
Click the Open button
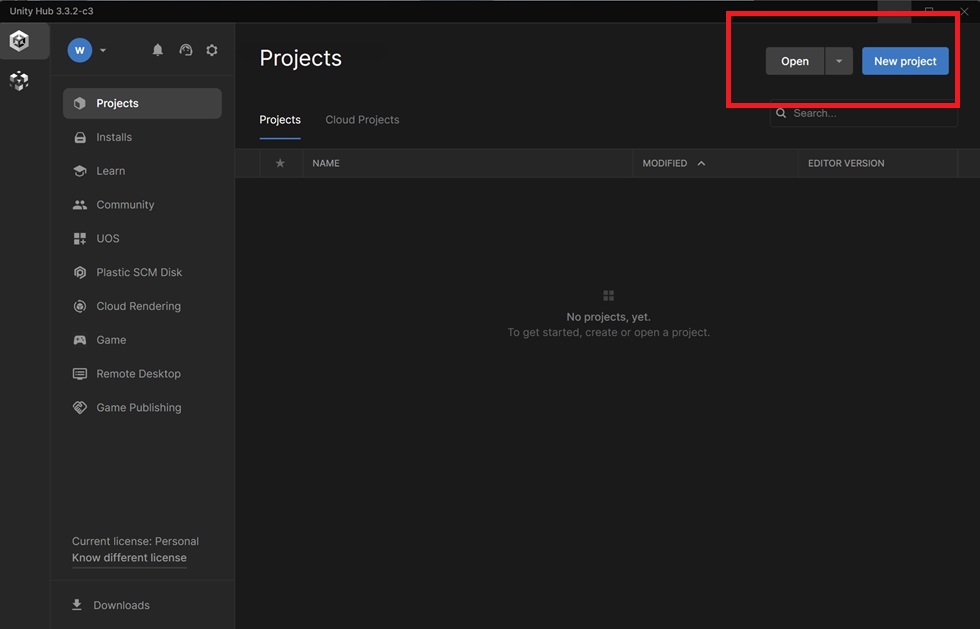tap(795, 61)
